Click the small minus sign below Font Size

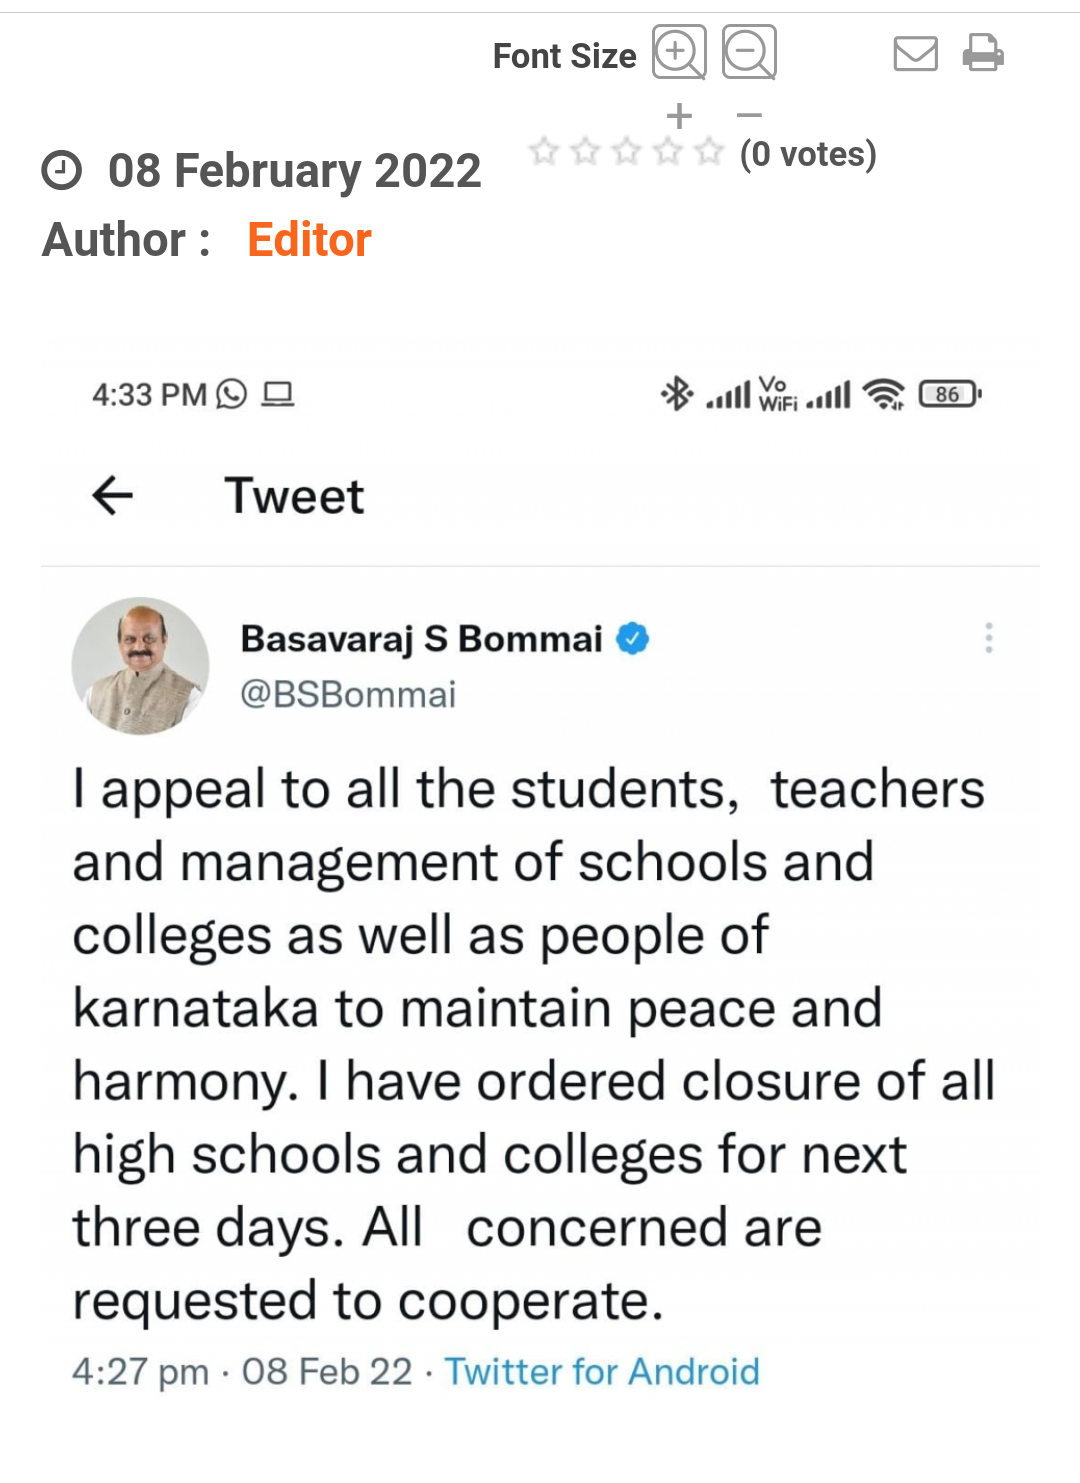coord(749,116)
